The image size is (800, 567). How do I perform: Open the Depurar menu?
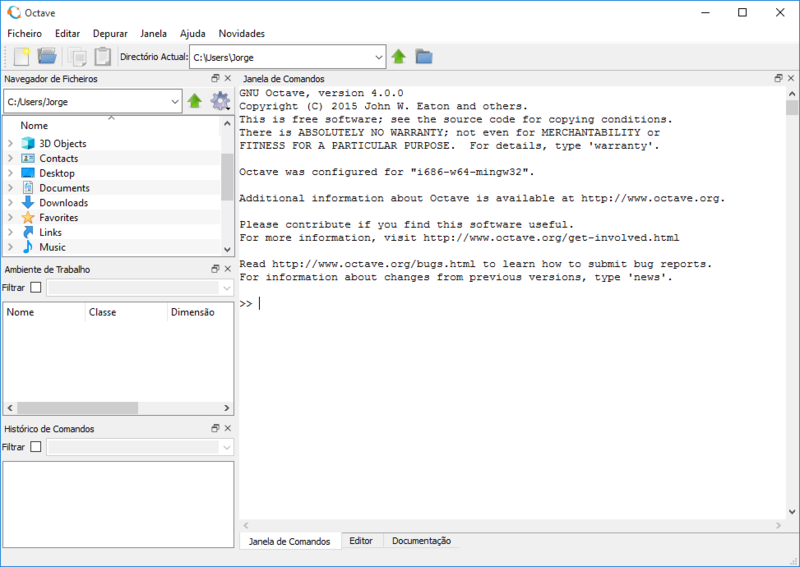[110, 33]
